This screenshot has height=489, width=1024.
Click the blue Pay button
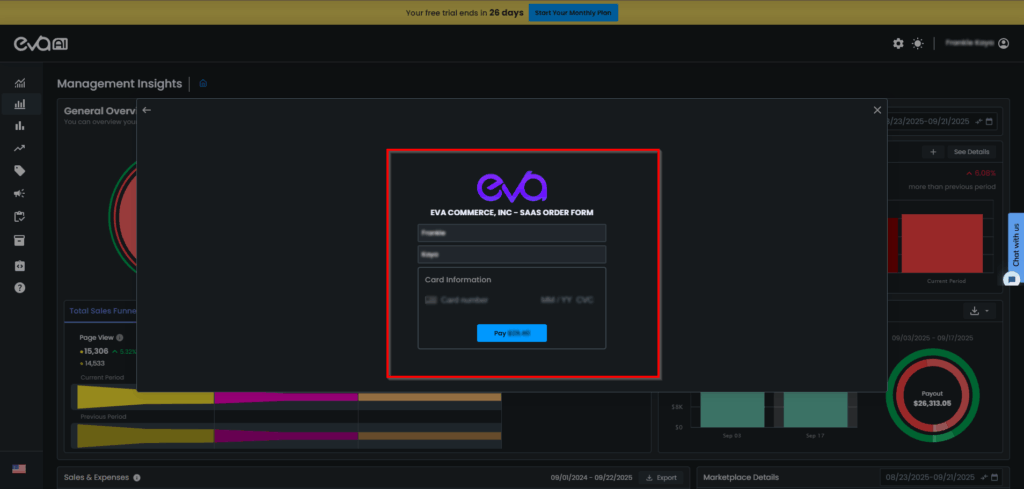512,333
